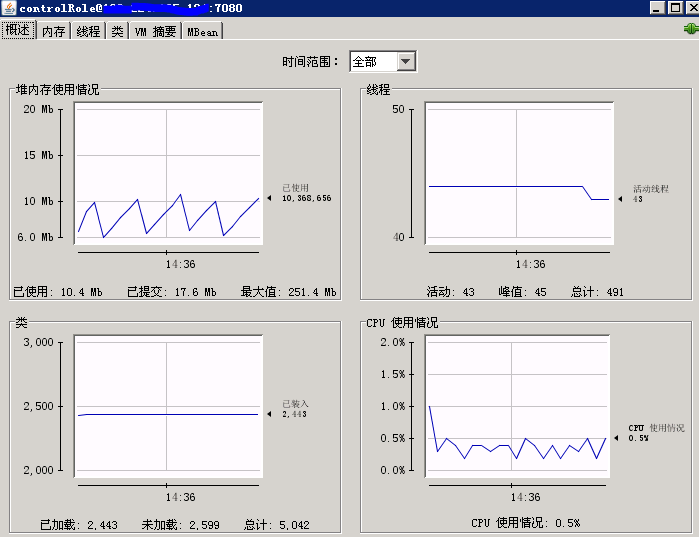Click the 活动: 43 text
699x537 pixels.
451,292
